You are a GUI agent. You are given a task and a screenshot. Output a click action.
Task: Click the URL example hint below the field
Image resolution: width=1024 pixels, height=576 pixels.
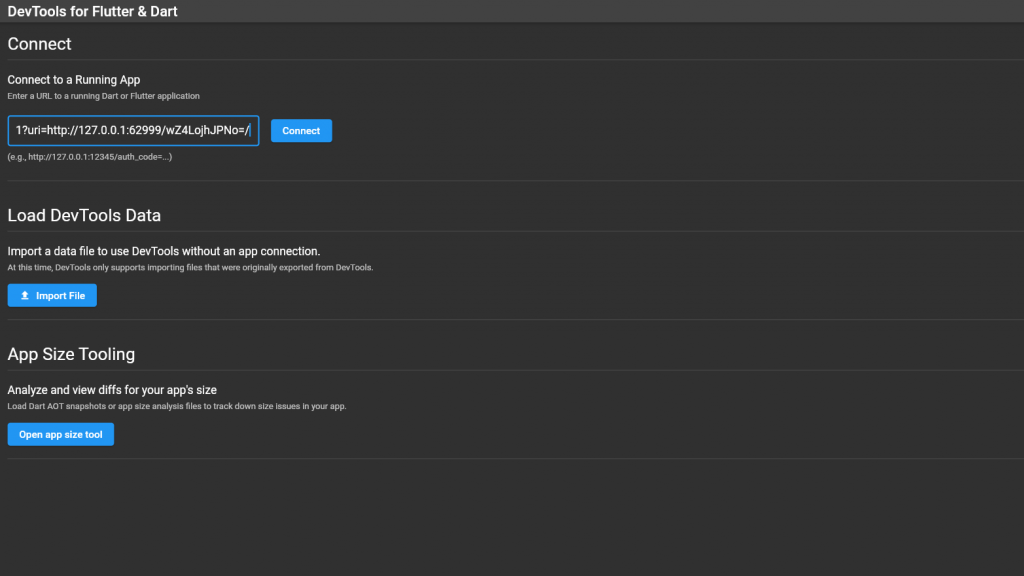click(89, 157)
